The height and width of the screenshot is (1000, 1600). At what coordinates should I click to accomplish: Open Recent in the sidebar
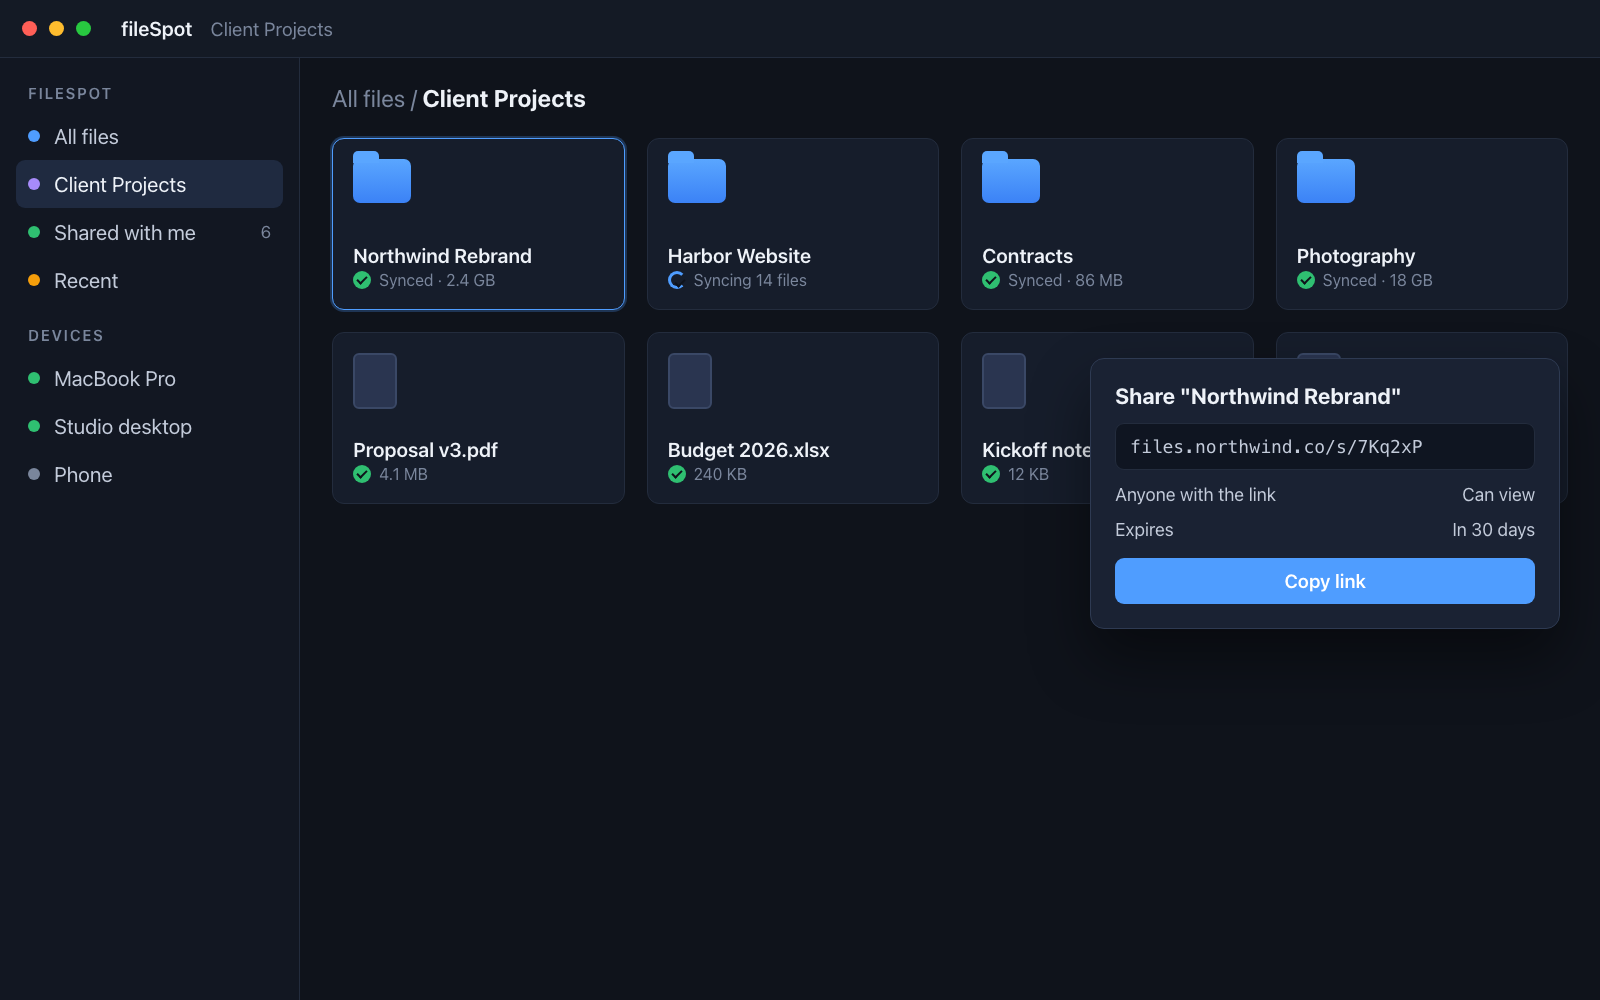click(x=149, y=280)
